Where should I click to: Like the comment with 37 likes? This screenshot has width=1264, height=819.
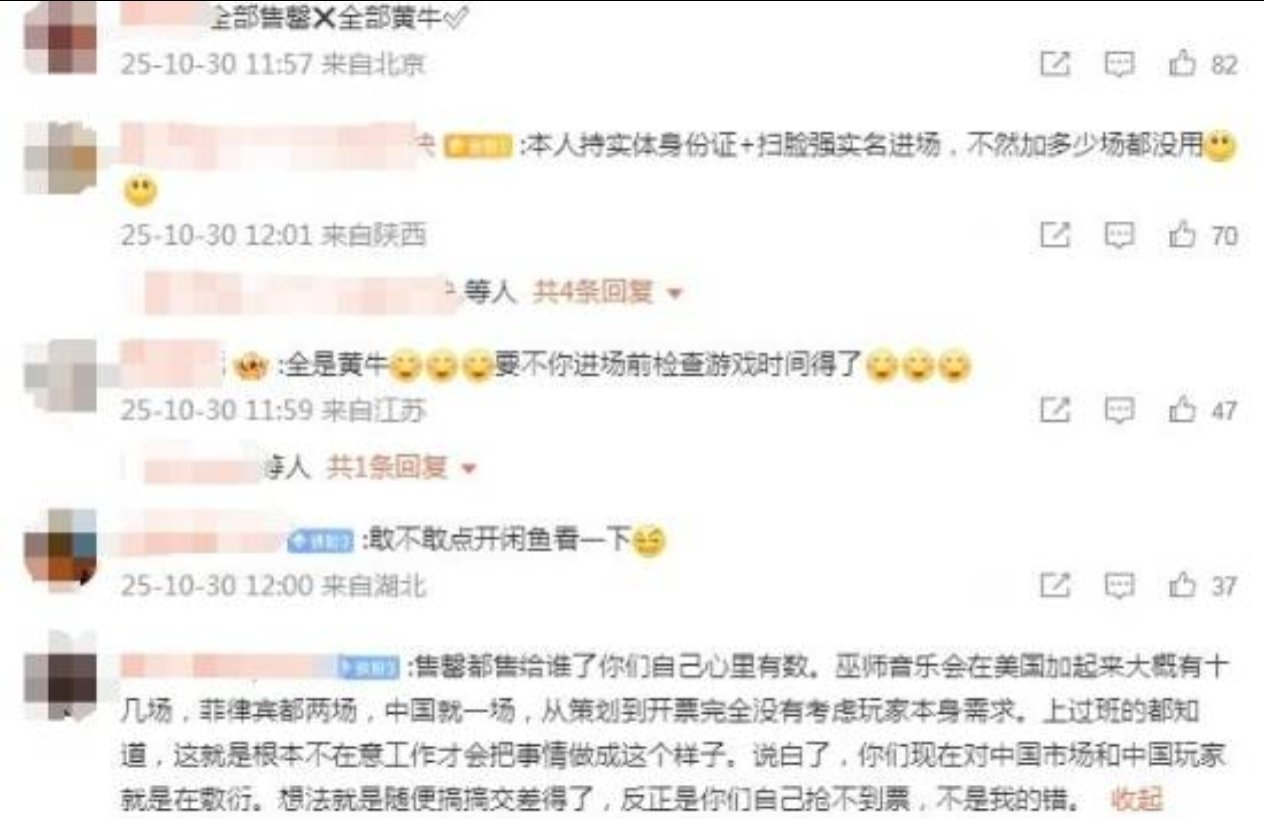pyautogui.click(x=1183, y=585)
